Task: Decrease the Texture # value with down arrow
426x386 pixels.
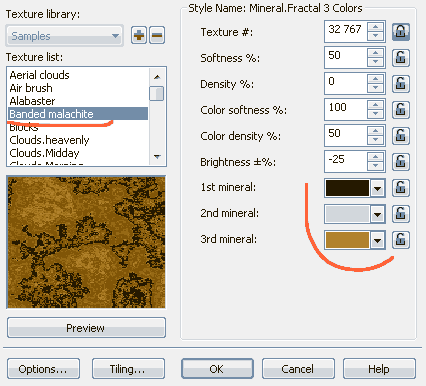Action: pos(375,36)
